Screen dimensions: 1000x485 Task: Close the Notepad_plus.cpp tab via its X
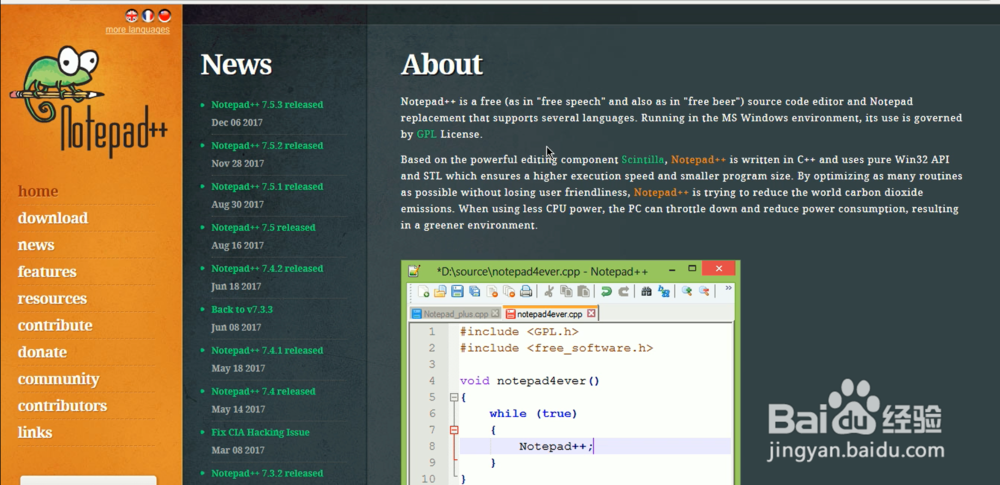click(495, 313)
